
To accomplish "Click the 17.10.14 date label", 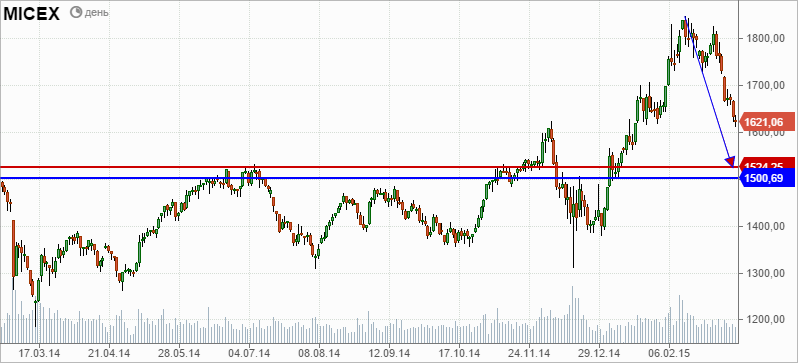I will (x=460, y=352).
